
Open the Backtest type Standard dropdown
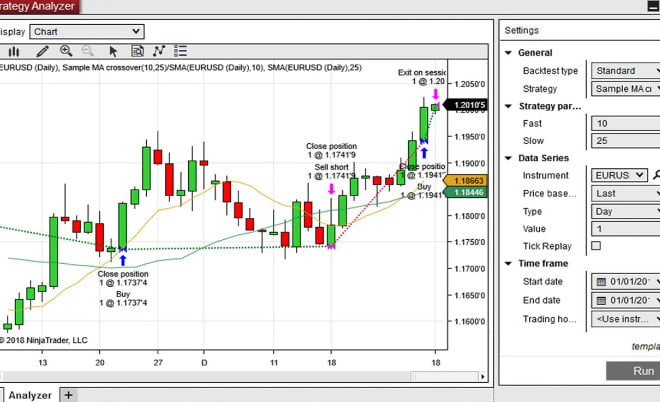pyautogui.click(x=625, y=71)
